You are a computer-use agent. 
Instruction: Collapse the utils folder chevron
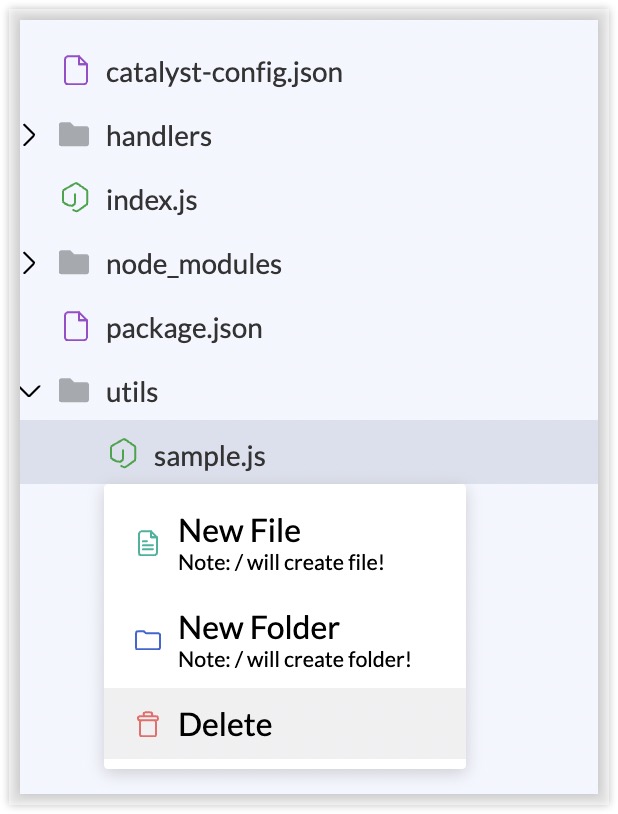click(30, 391)
